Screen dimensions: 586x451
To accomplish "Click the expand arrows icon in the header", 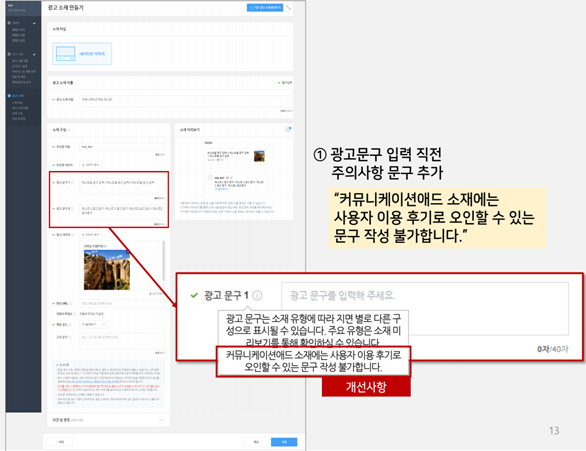I will click(x=289, y=7).
